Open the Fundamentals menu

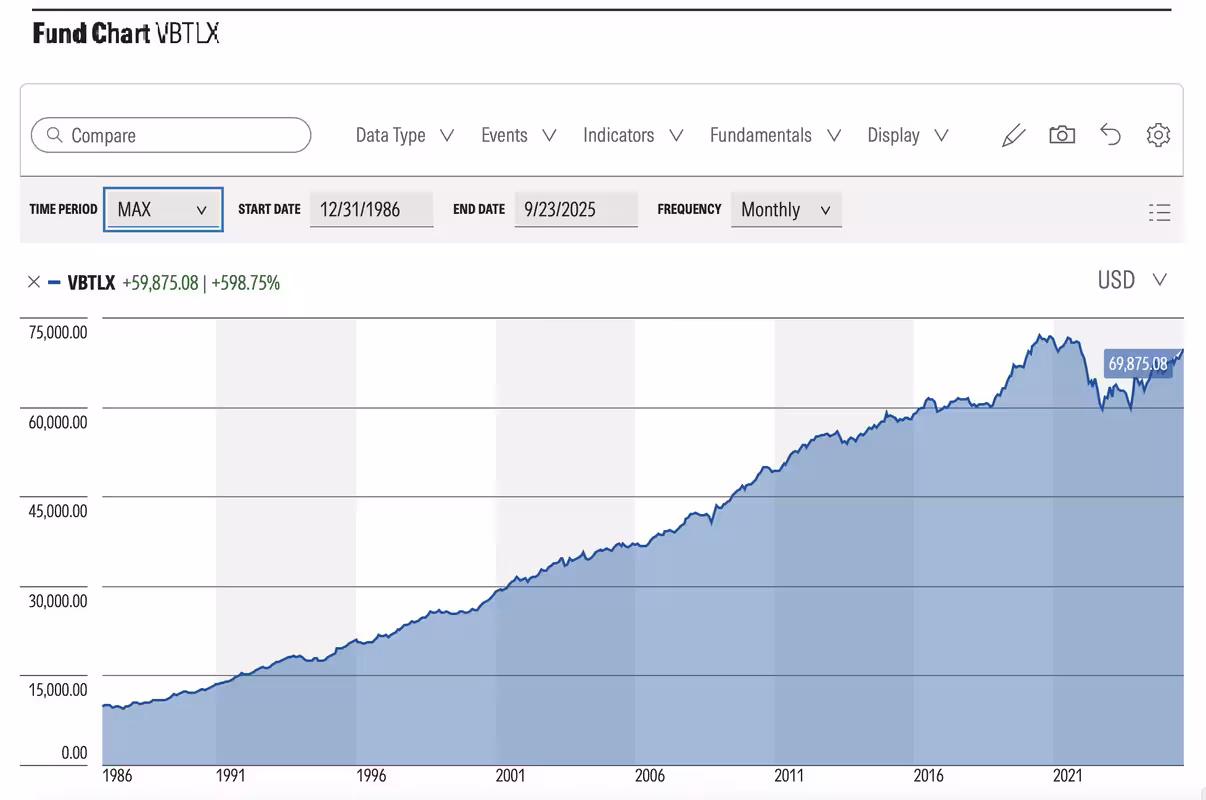775,135
